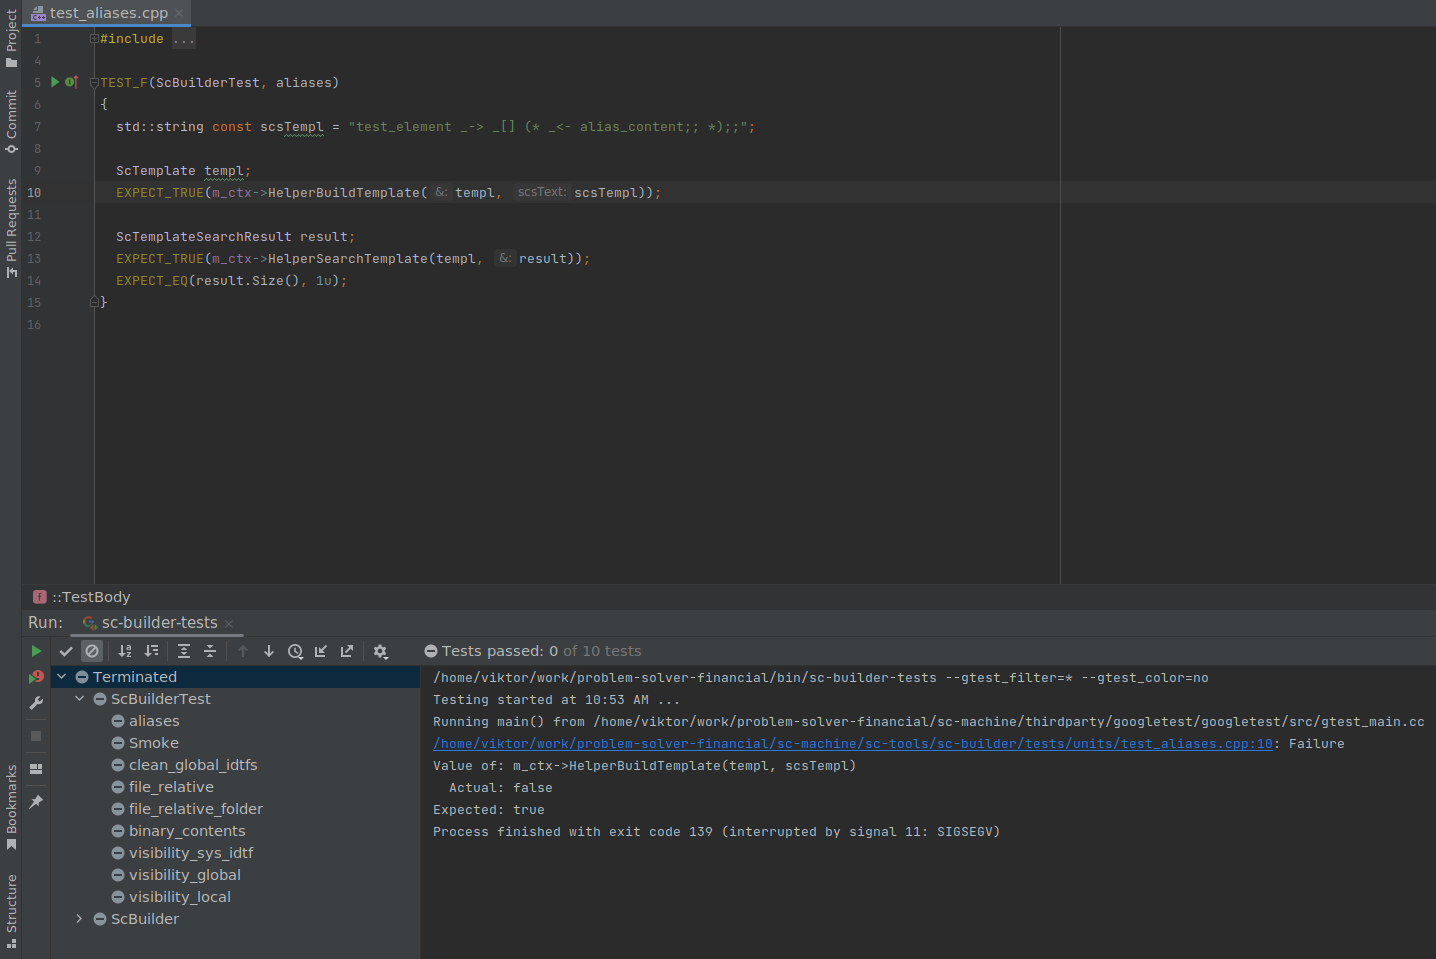Rerun failed tests using the red-badged play icon
This screenshot has height=959, width=1436.
click(37, 677)
